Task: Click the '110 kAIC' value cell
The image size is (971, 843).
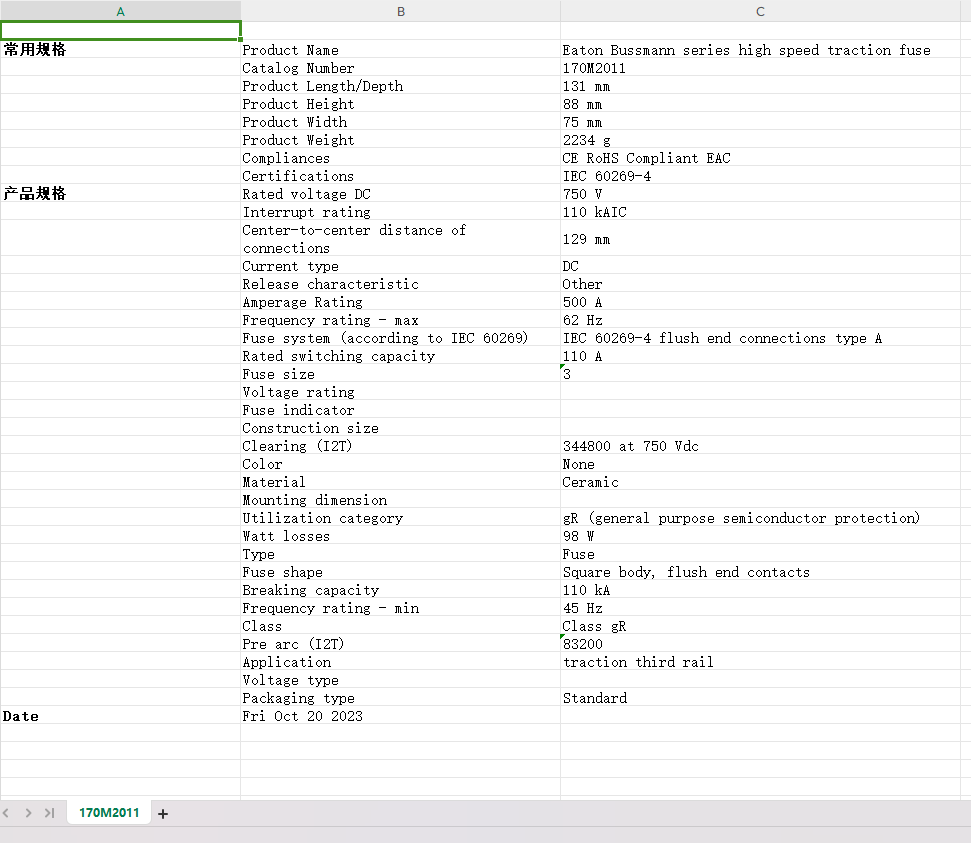Action: click(x=760, y=211)
